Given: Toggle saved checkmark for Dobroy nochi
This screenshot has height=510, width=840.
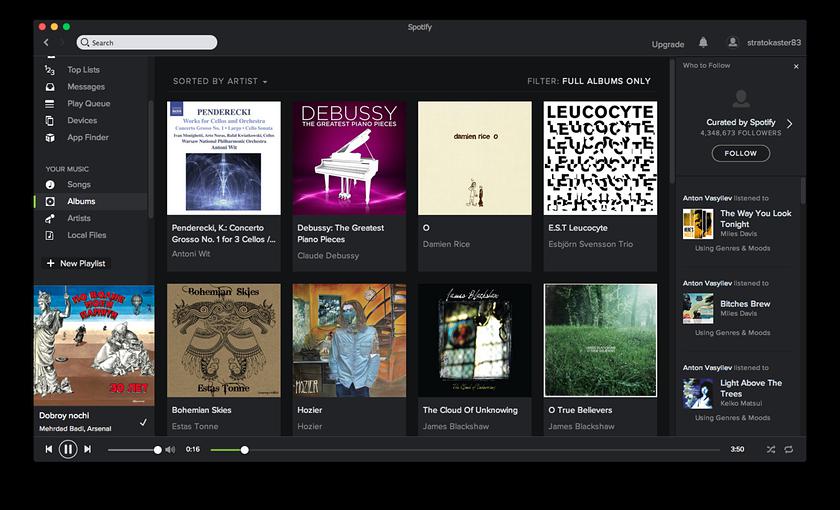Looking at the screenshot, I should [143, 422].
